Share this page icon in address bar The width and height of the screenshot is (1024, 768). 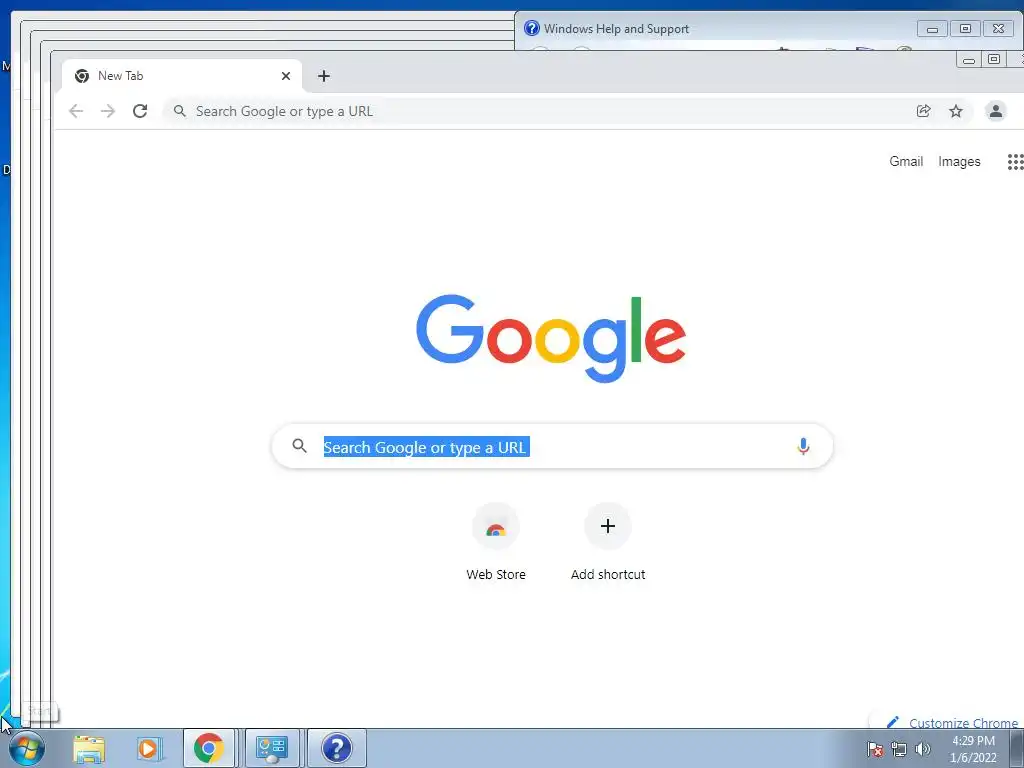coord(923,111)
